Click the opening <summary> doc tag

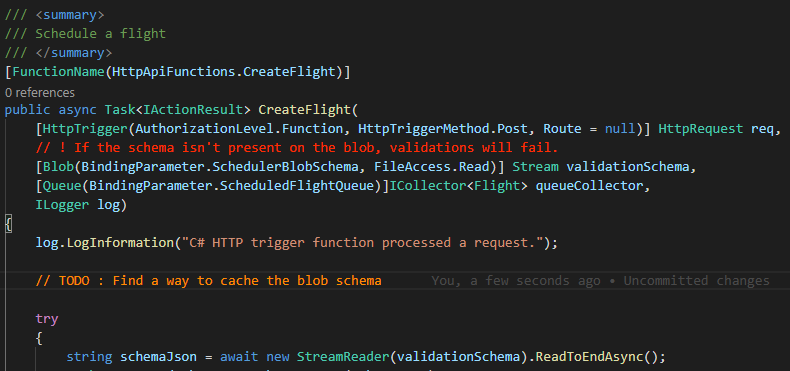point(70,15)
